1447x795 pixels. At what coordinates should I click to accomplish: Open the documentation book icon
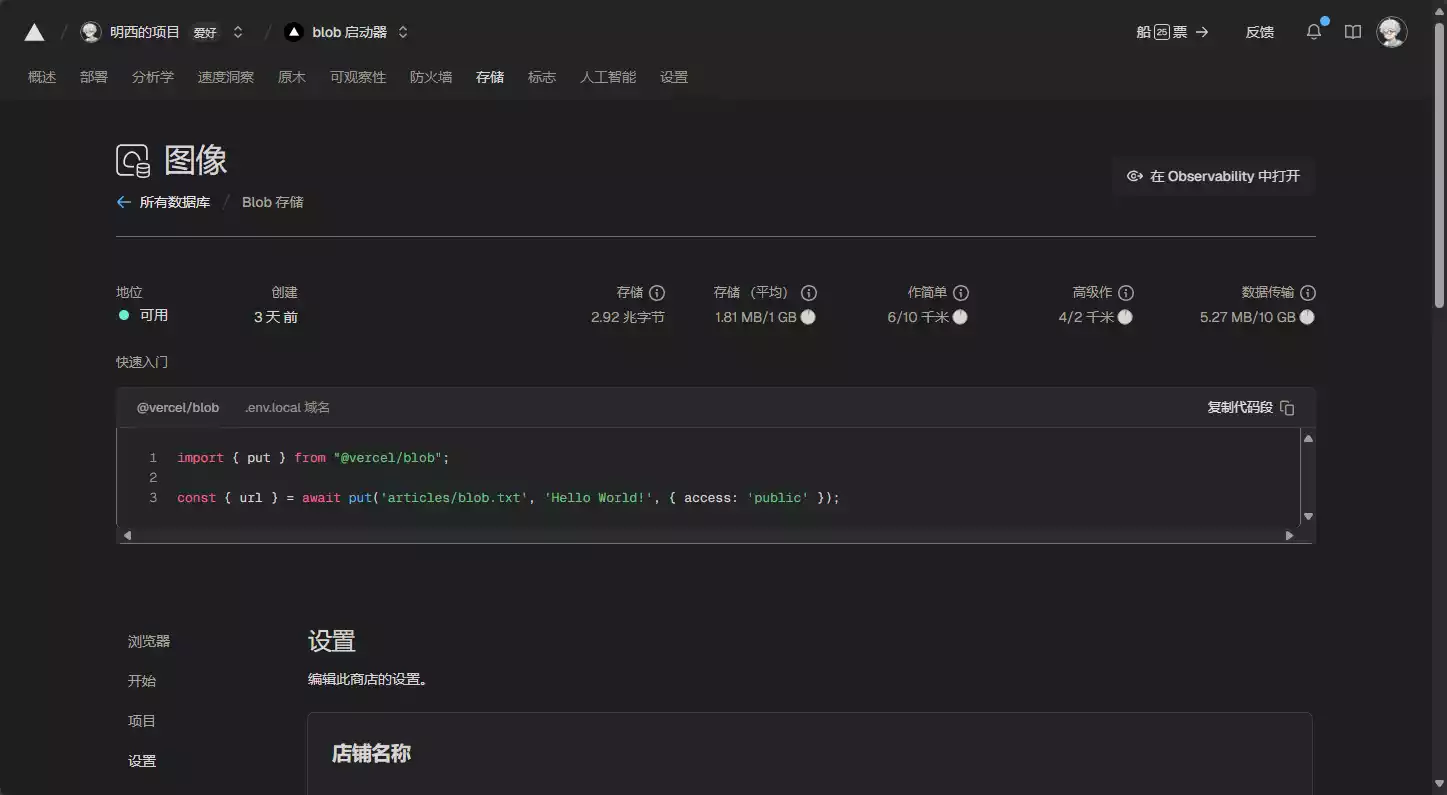click(1353, 32)
